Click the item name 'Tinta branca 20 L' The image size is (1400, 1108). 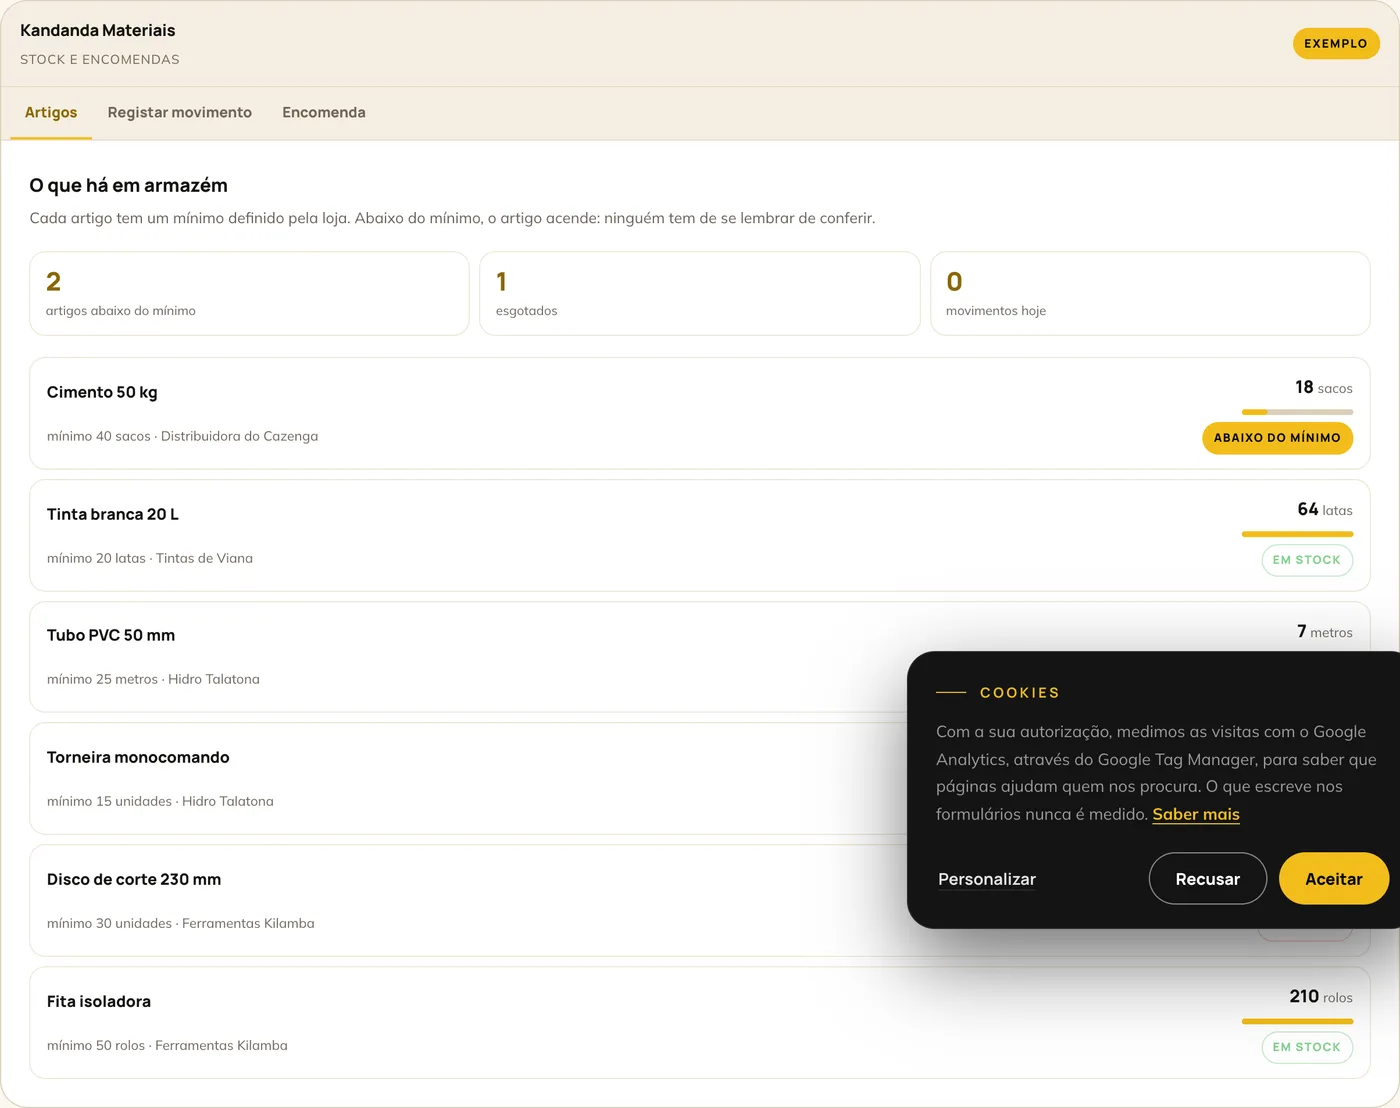(113, 514)
